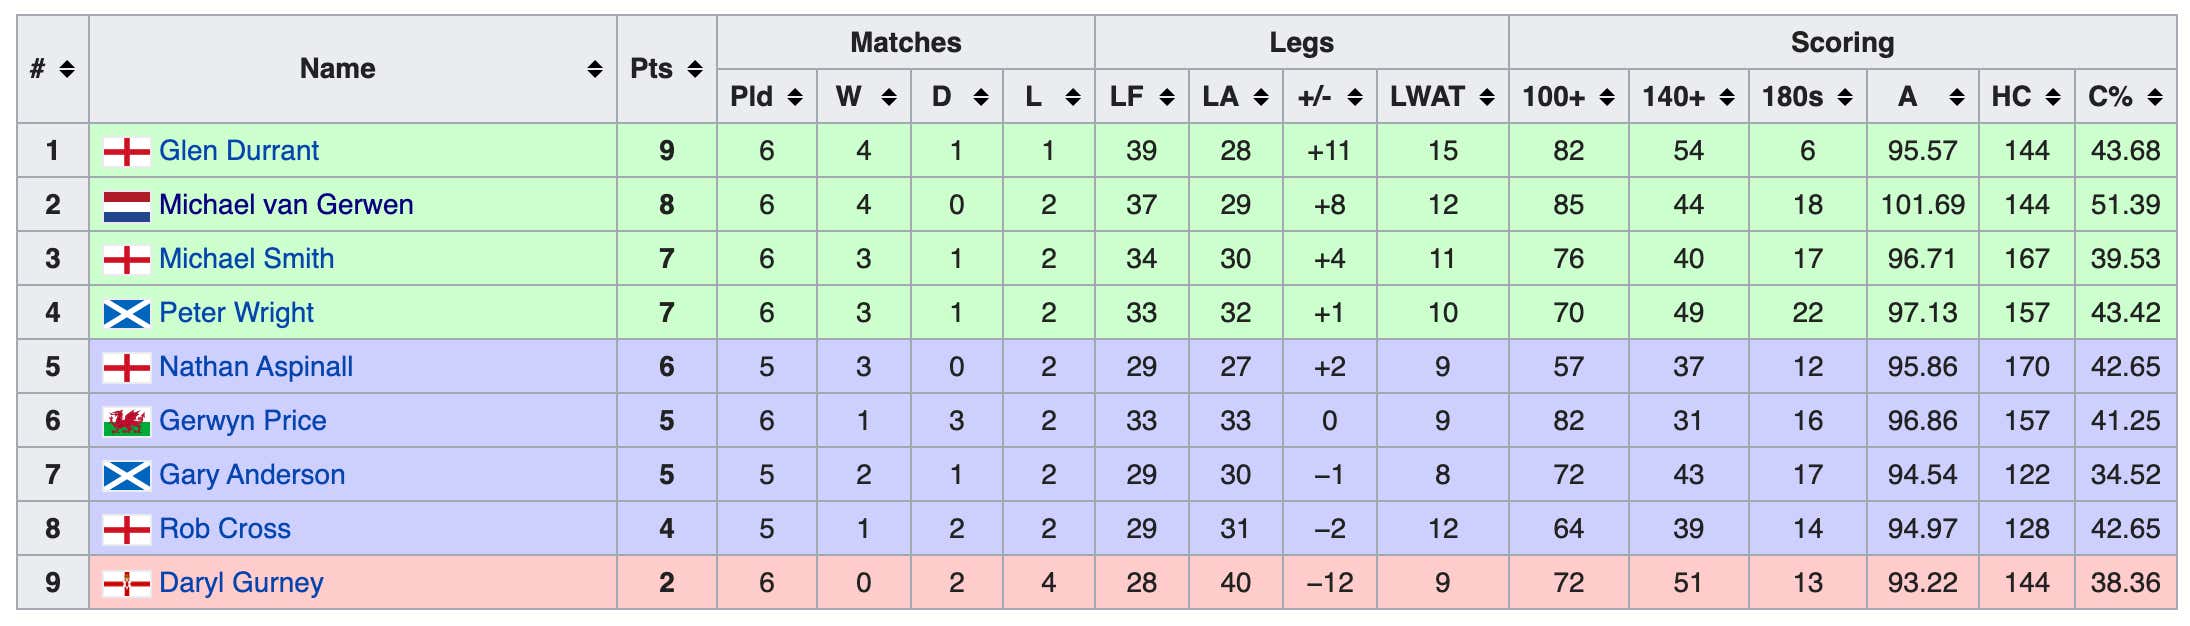Sort by LWAT column sort arrows

1487,97
